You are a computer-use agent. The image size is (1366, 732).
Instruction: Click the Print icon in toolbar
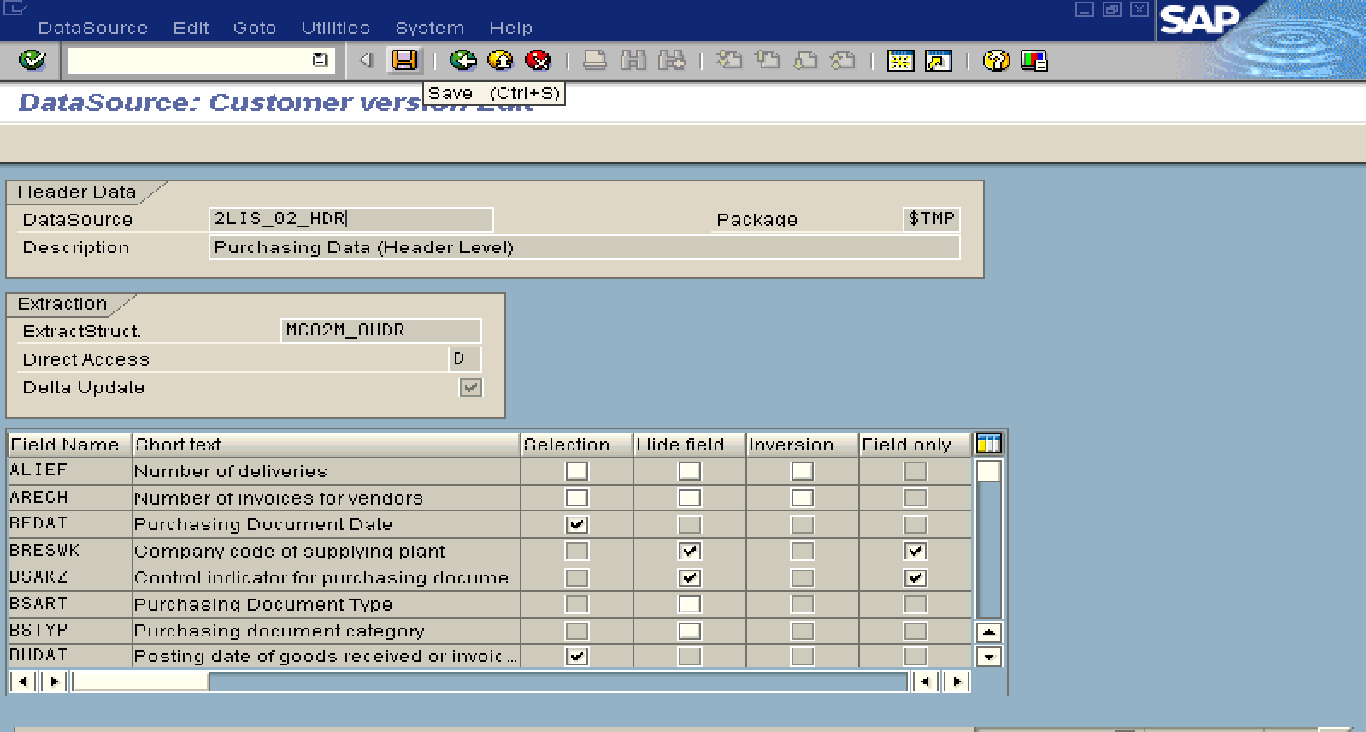pyautogui.click(x=595, y=61)
